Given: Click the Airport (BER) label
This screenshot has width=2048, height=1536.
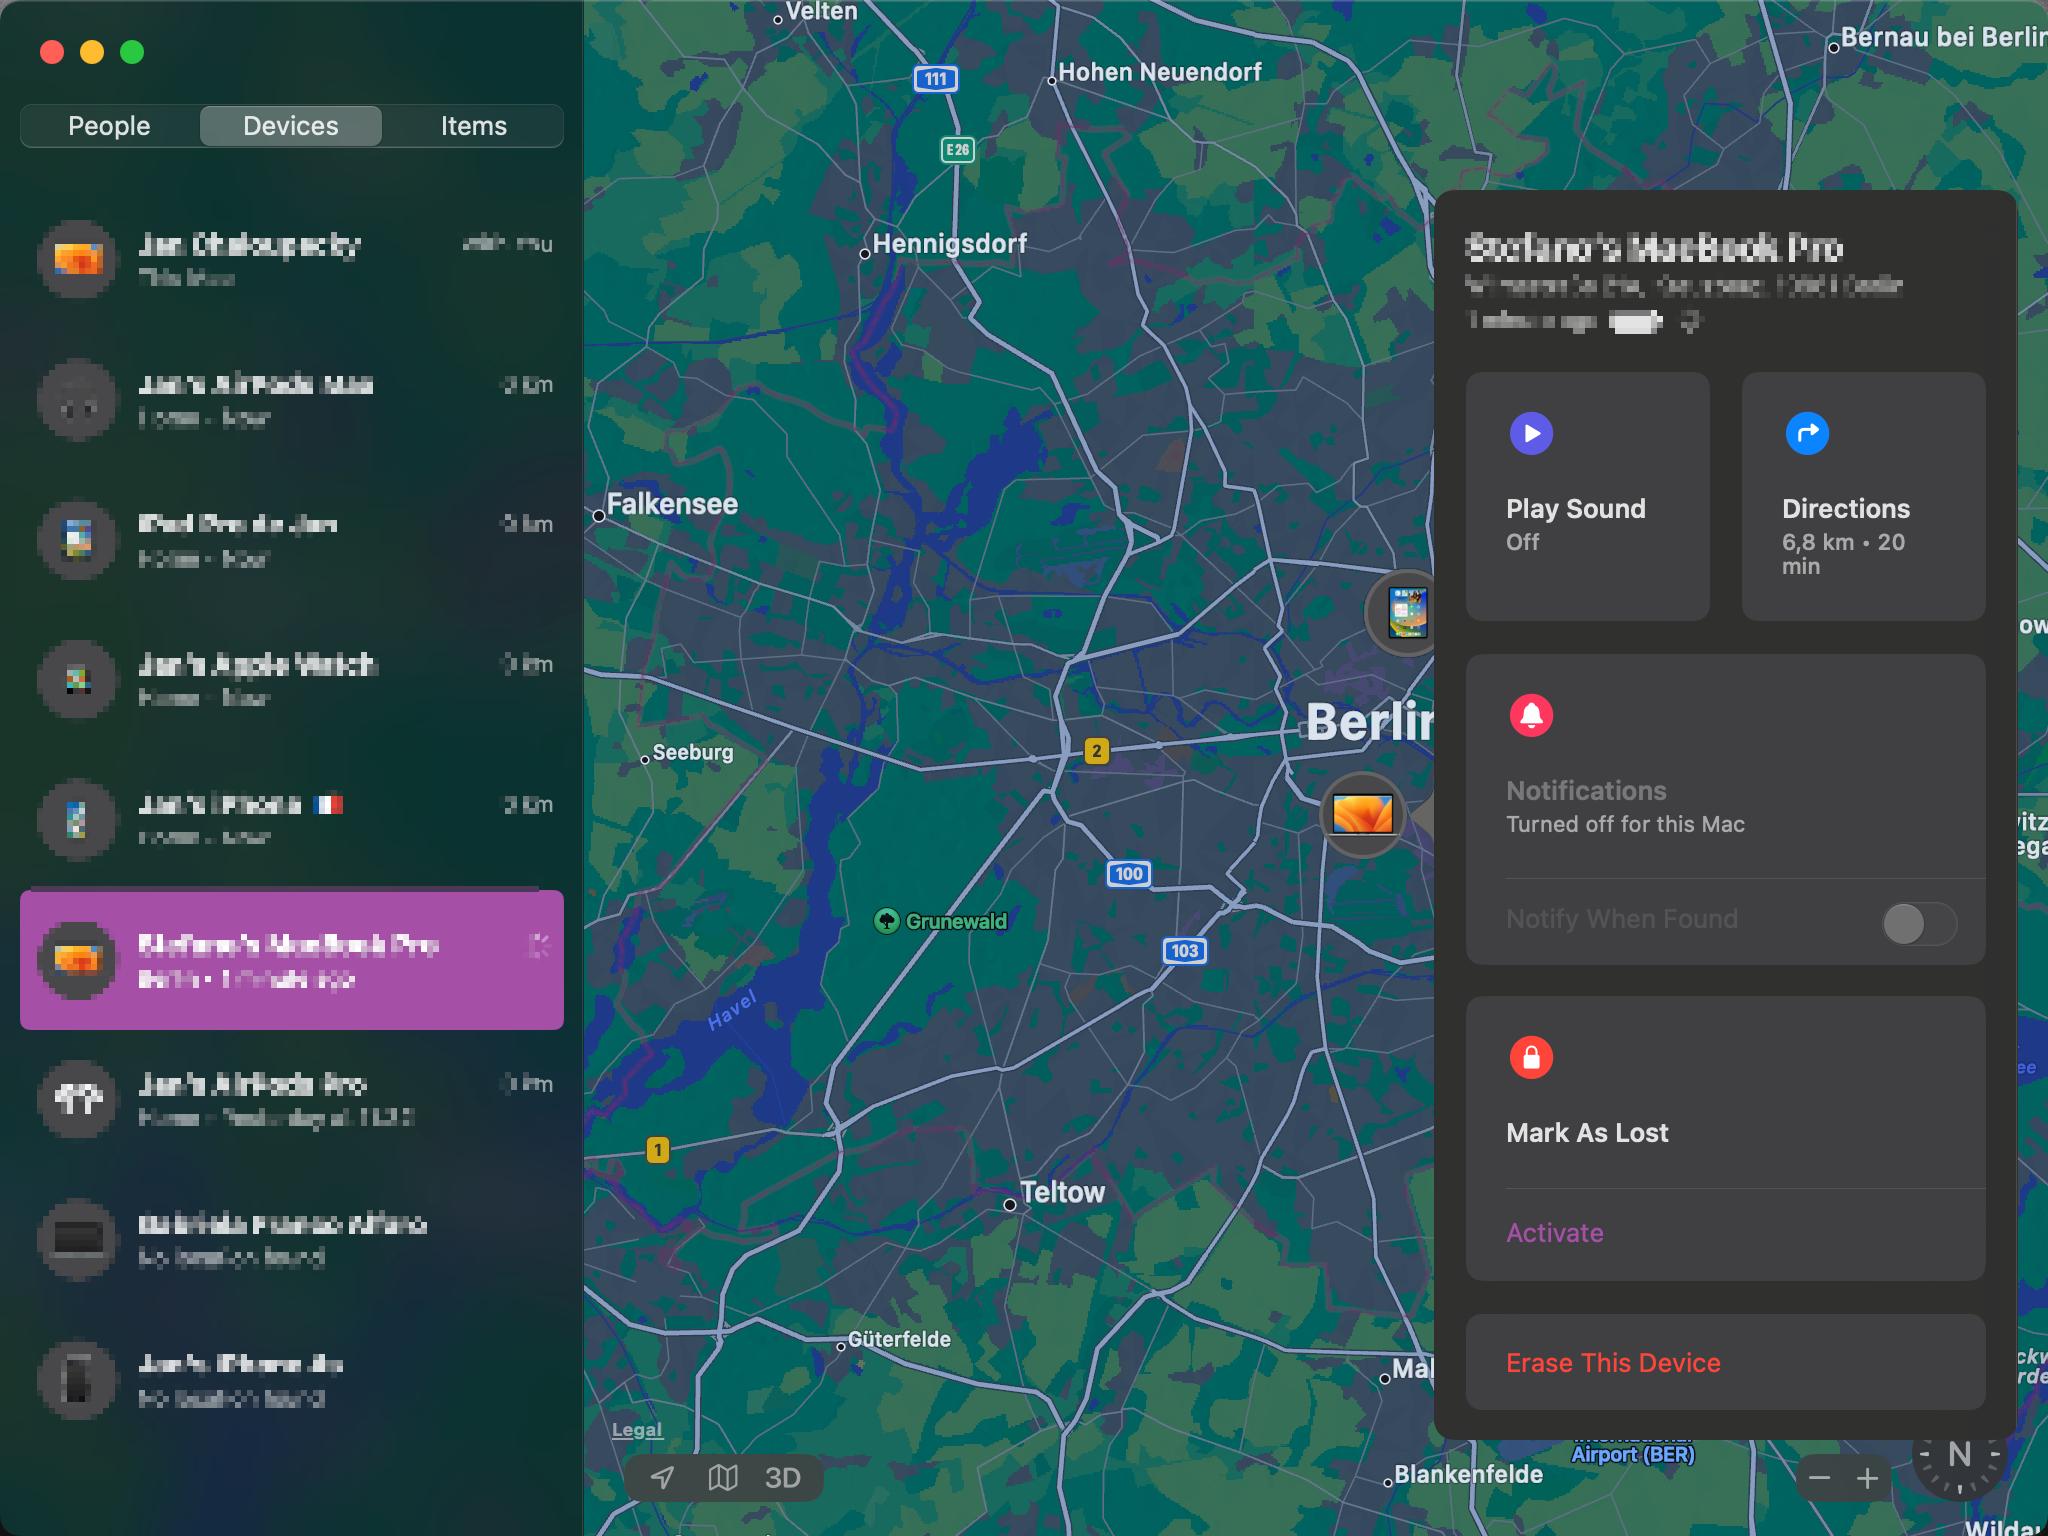Looking at the screenshot, I should [x=1633, y=1454].
